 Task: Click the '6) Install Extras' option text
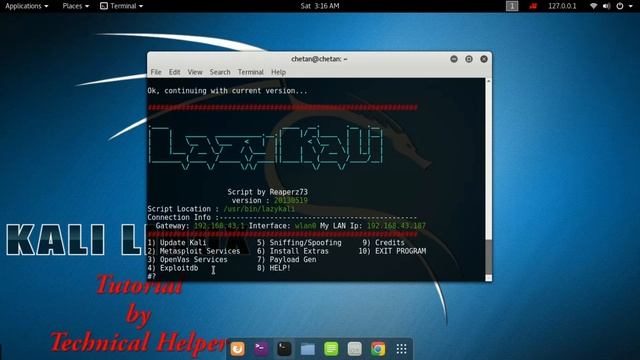293,251
